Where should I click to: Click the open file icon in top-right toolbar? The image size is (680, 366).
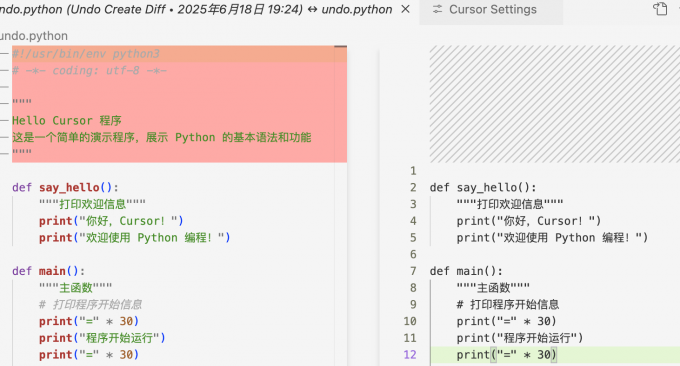tap(660, 9)
